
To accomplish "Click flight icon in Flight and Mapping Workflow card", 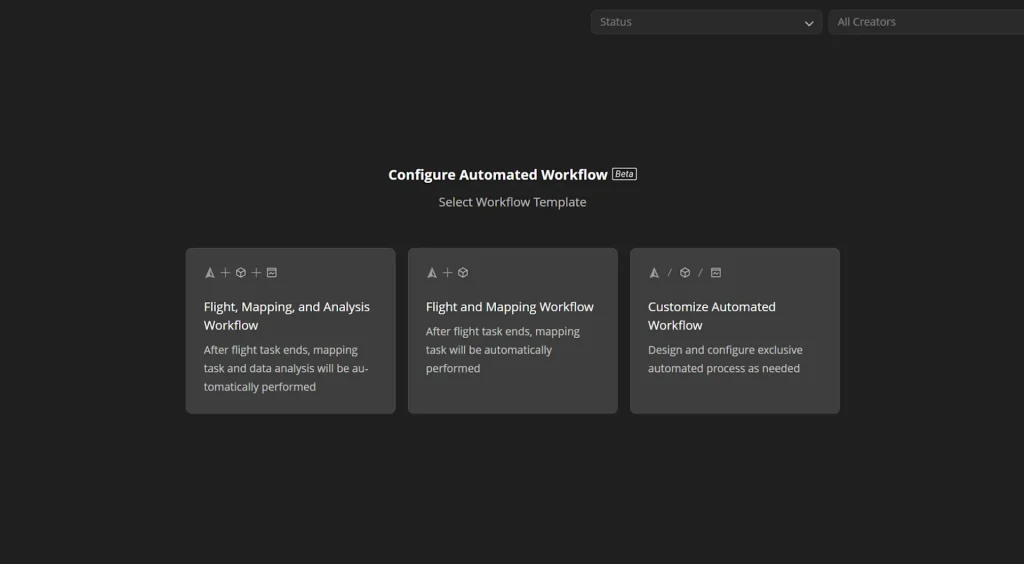I will (x=432, y=273).
